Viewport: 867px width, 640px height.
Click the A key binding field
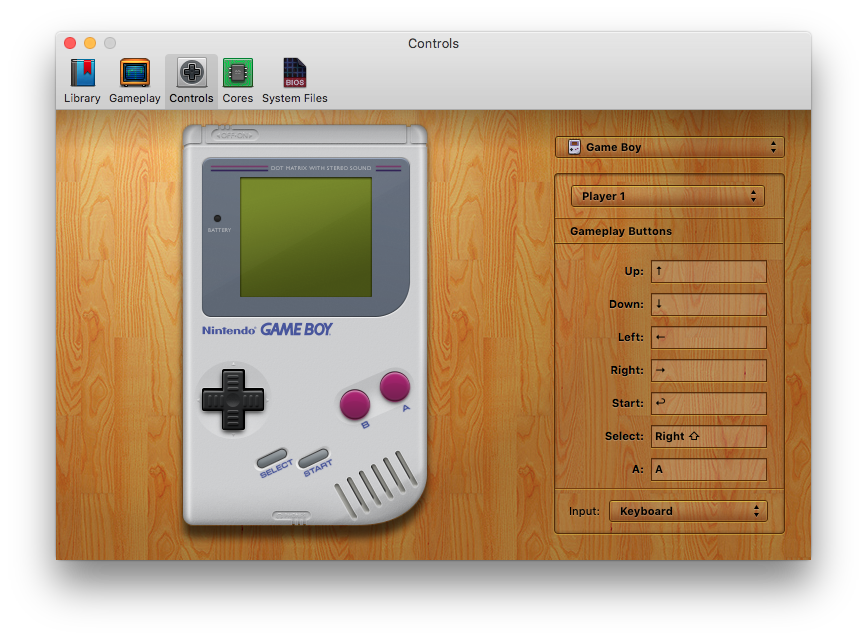tap(709, 469)
